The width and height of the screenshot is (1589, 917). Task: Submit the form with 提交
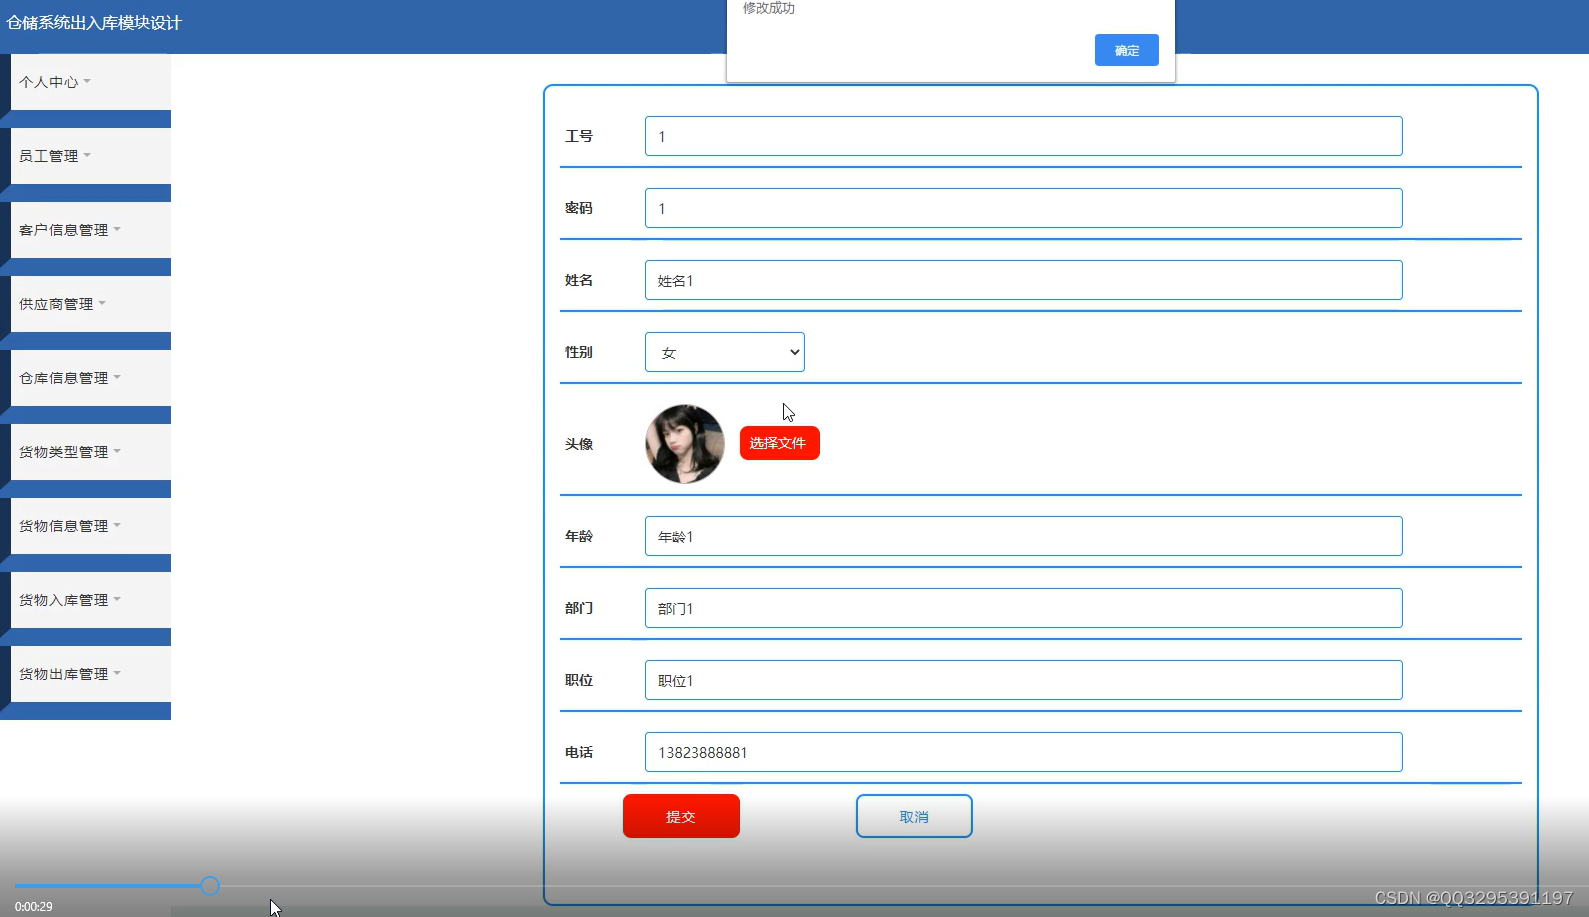click(681, 816)
